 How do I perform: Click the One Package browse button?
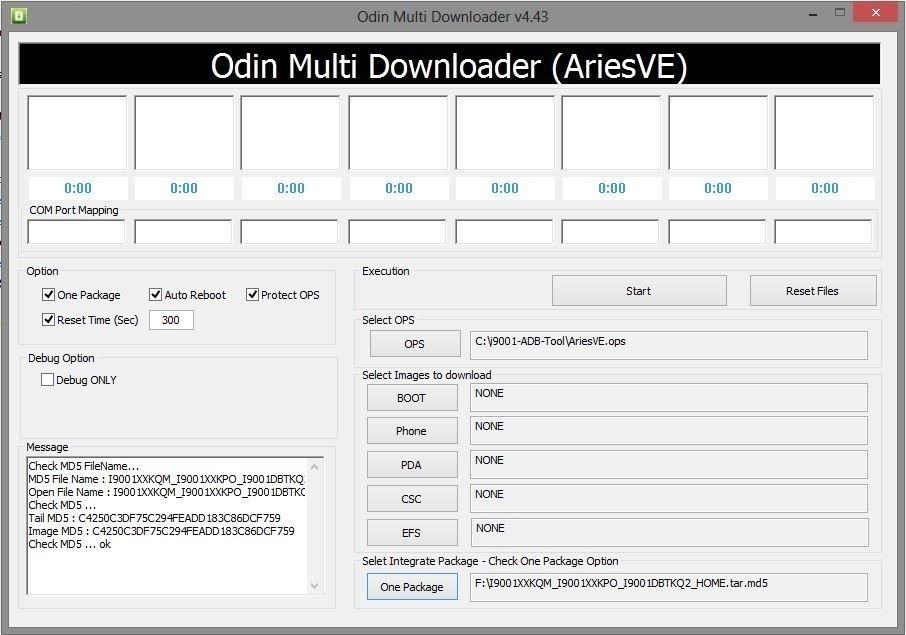tap(412, 586)
